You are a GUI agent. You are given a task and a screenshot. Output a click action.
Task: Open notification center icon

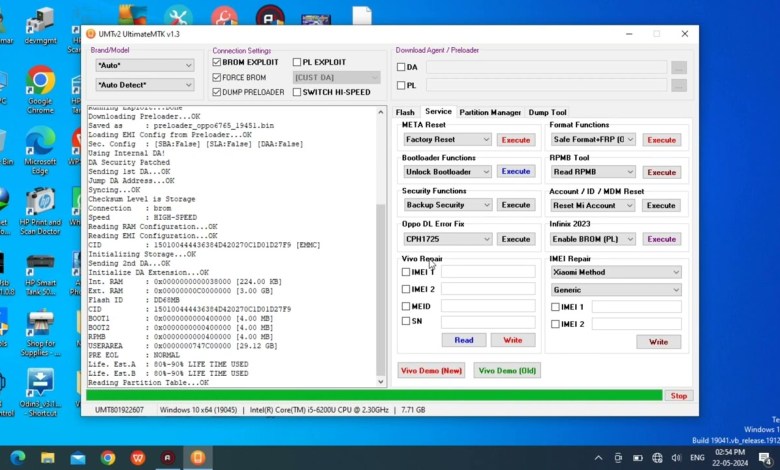pos(766,458)
